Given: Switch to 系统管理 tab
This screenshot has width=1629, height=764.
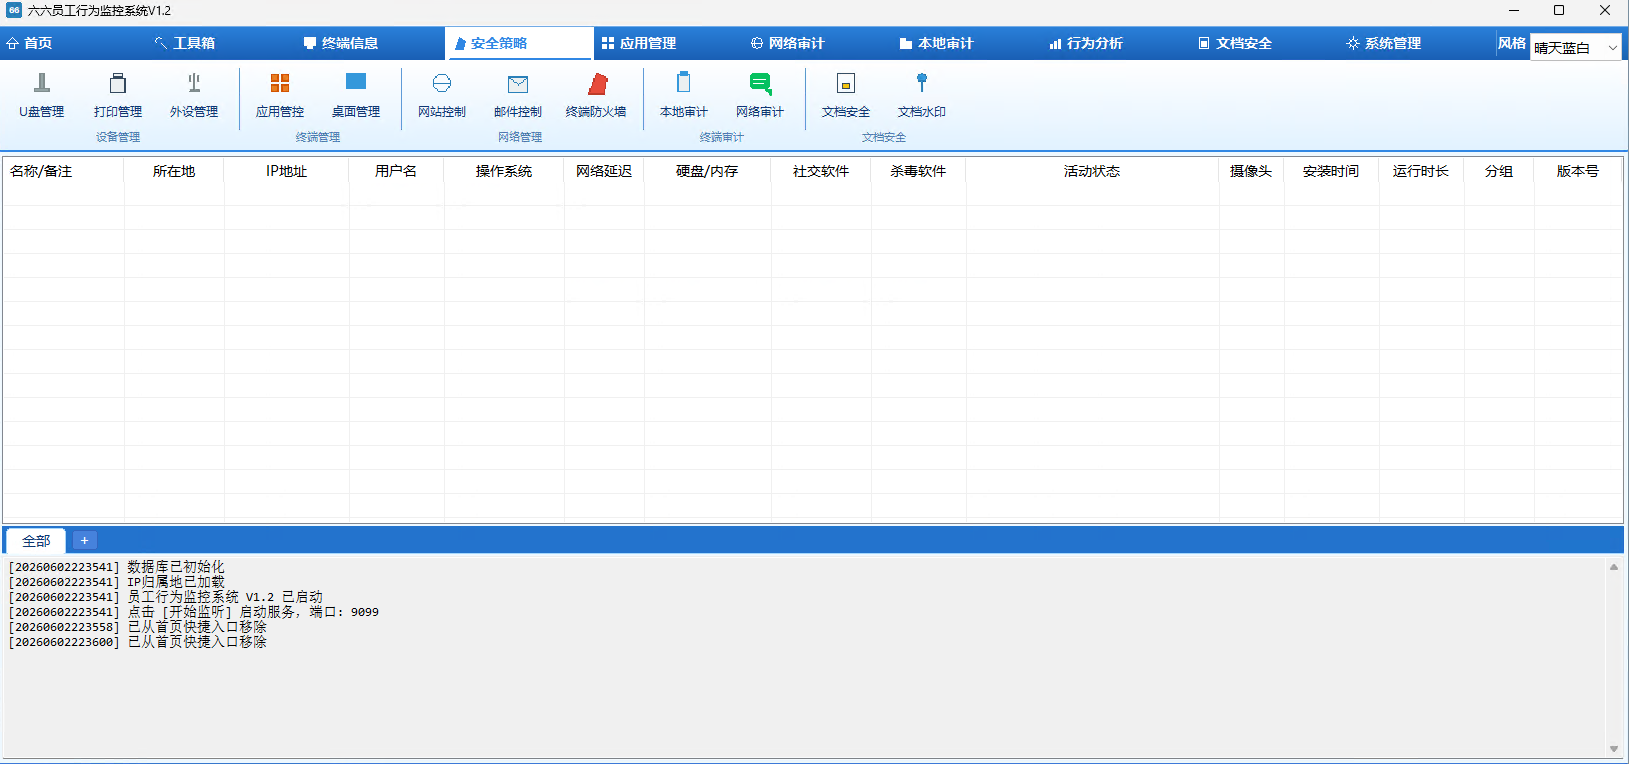Looking at the screenshot, I should 1384,43.
